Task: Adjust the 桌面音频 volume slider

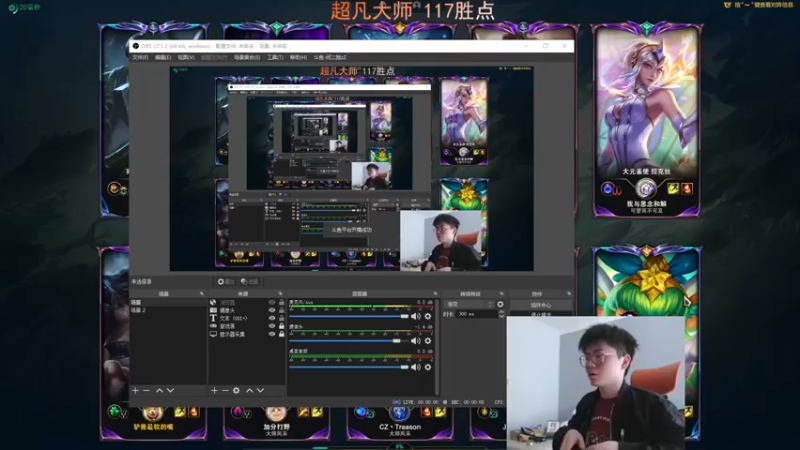Action: click(x=349, y=367)
